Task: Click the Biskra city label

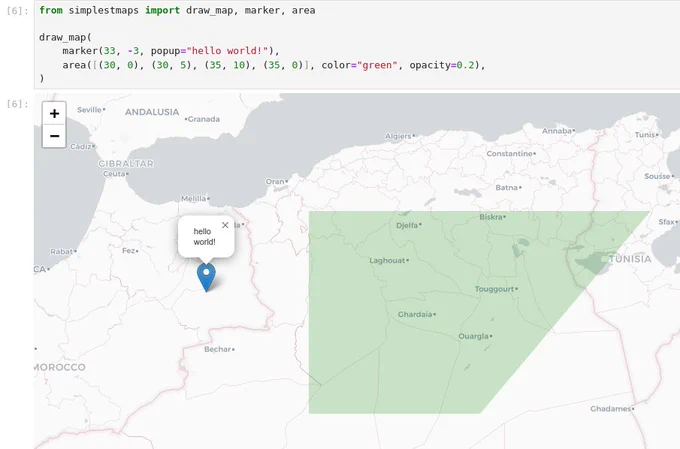Action: point(492,217)
